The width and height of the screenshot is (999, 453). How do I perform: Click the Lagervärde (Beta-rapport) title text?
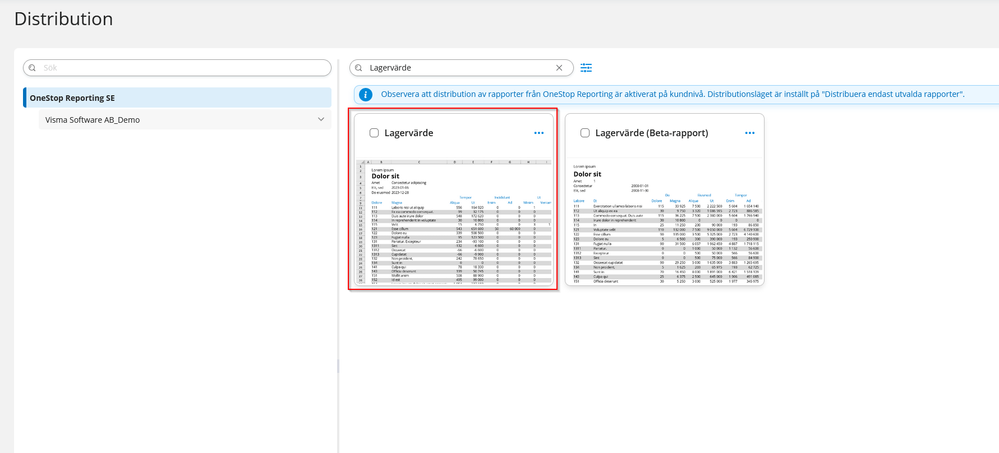click(651, 133)
